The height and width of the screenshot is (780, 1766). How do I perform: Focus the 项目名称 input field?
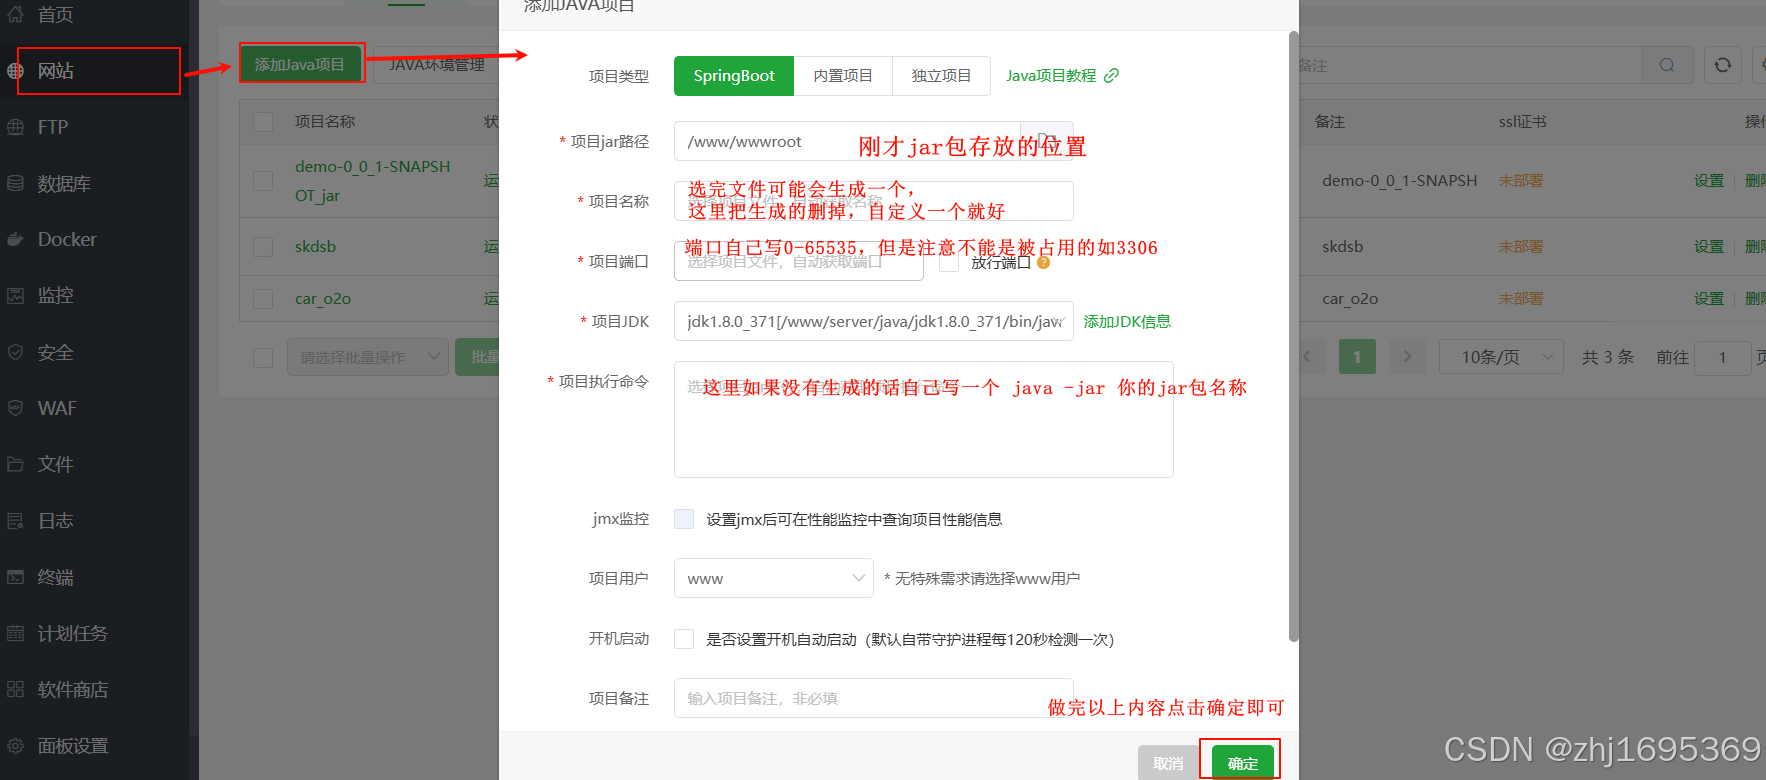pyautogui.click(x=874, y=201)
